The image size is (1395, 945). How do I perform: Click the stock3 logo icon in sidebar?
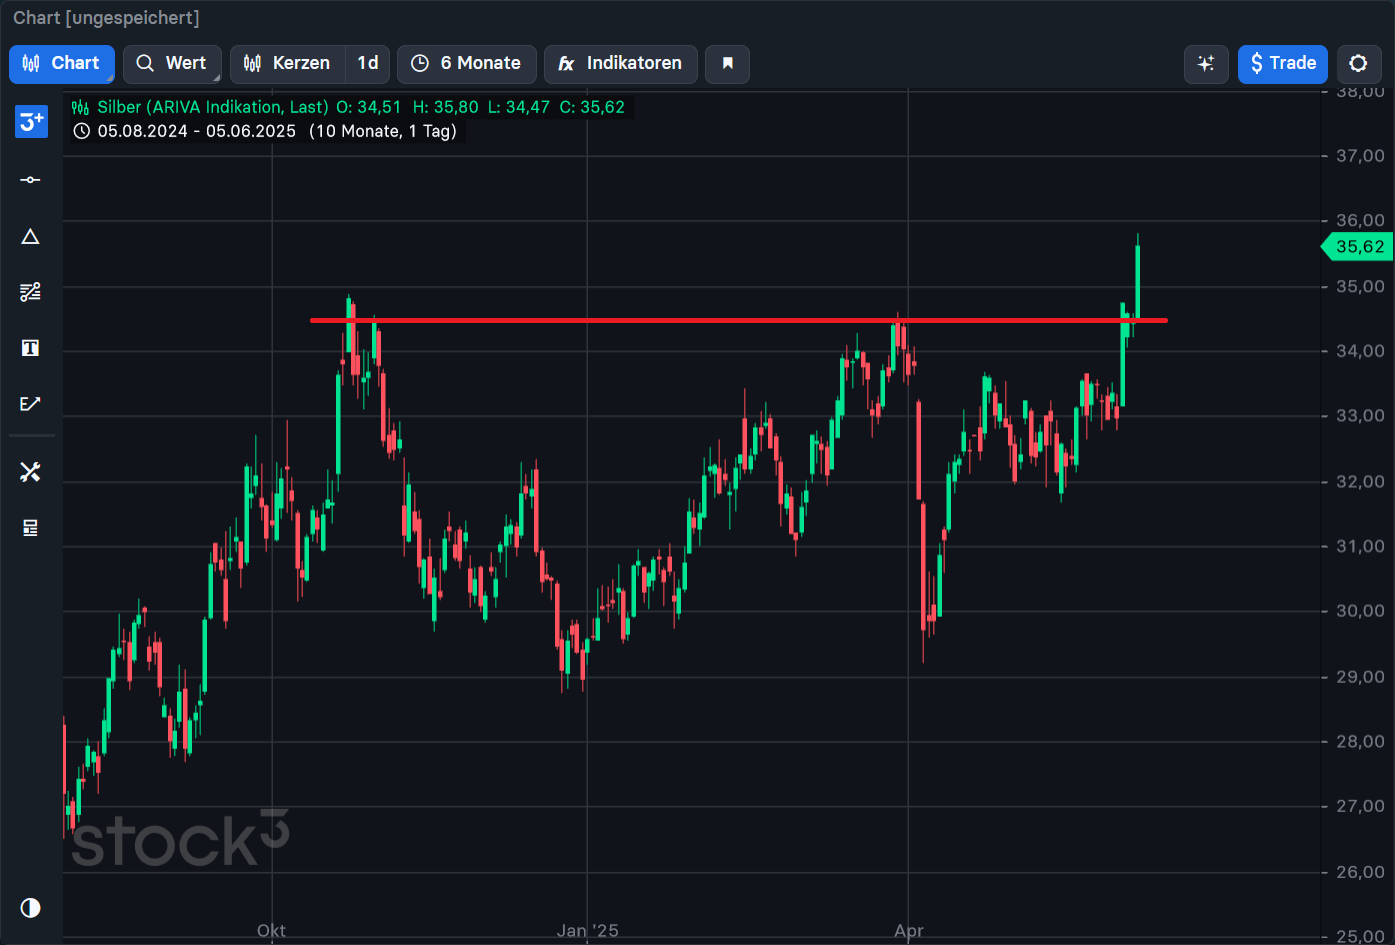31,122
